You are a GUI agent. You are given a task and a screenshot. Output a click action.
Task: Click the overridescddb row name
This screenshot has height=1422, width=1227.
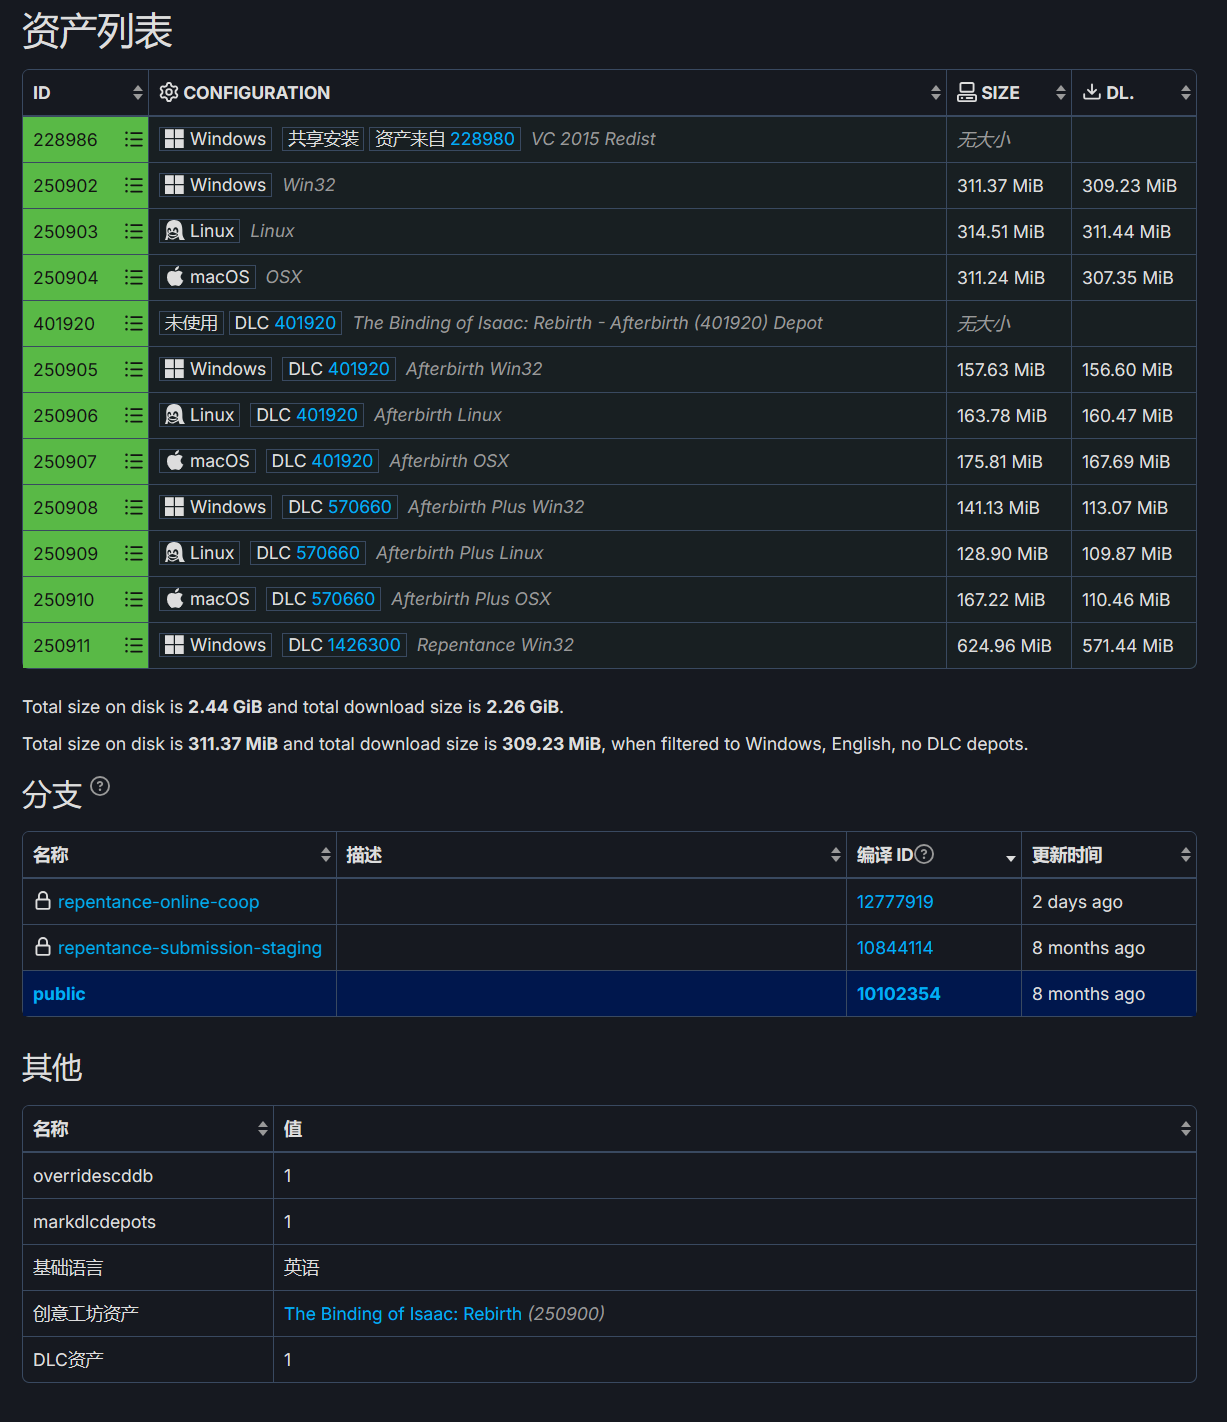click(x=93, y=1176)
